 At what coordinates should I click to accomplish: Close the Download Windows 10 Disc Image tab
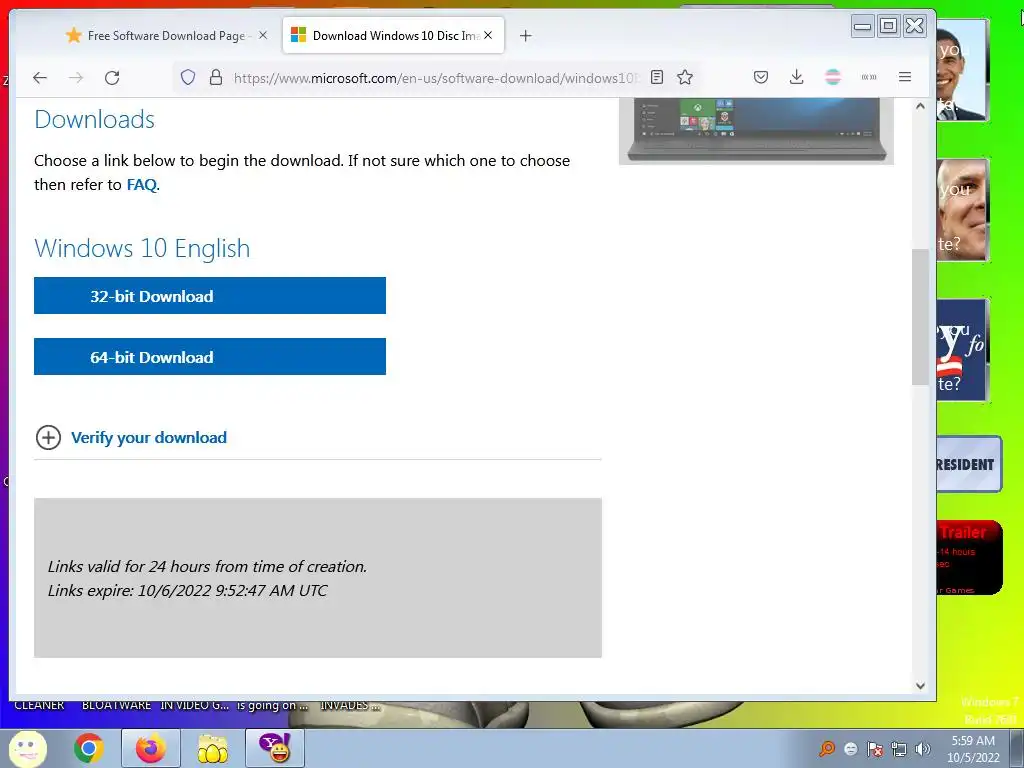click(488, 35)
